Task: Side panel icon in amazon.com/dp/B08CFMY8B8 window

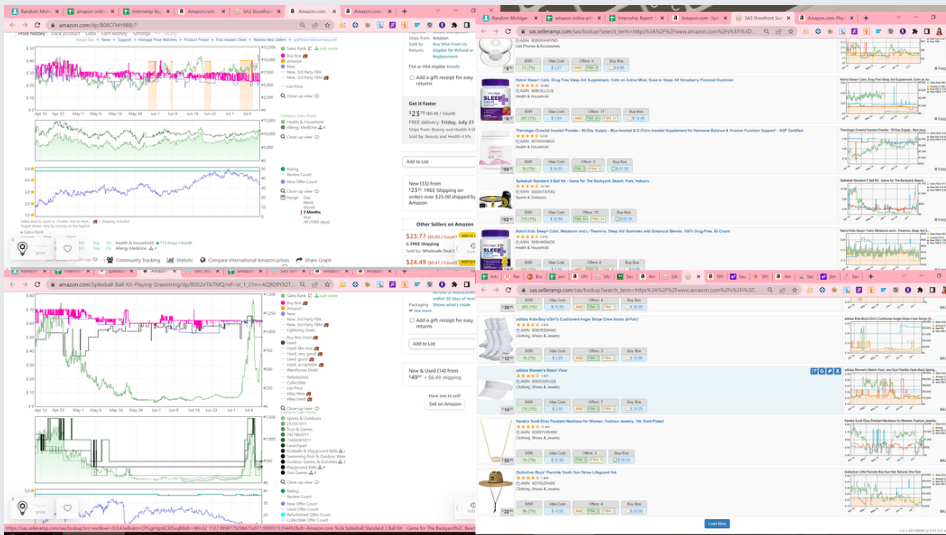Action: coord(466,25)
